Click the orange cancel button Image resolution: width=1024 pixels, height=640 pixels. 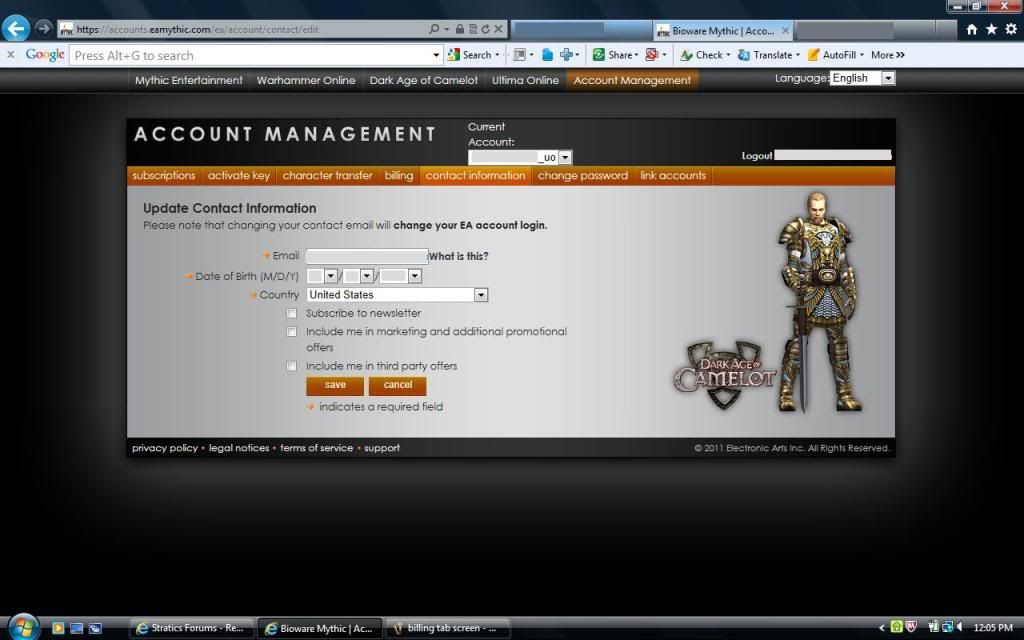click(x=398, y=385)
